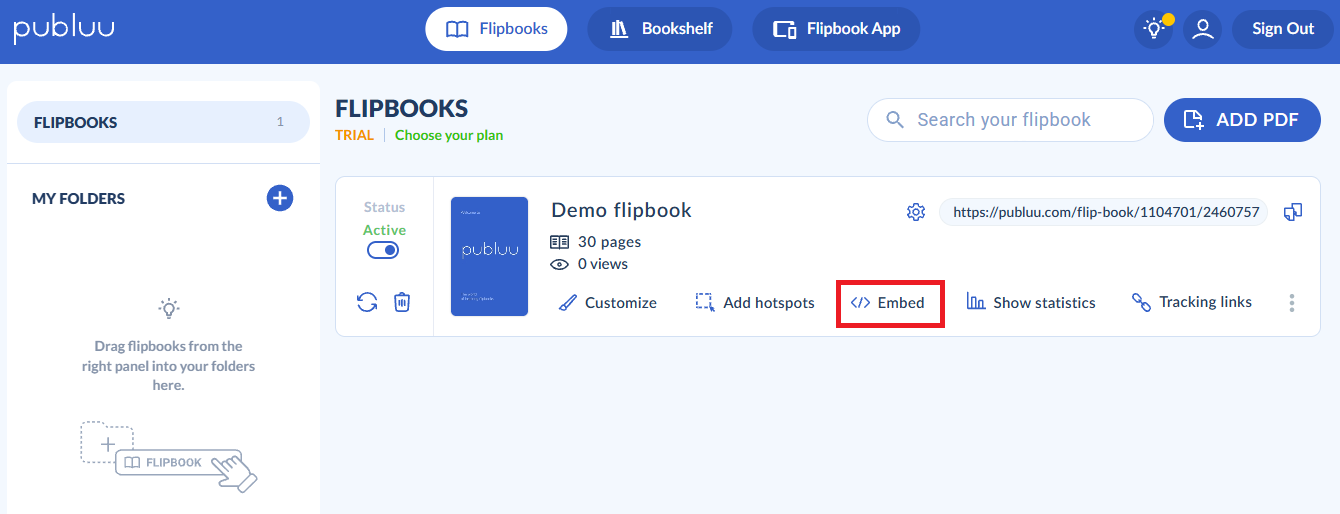The width and height of the screenshot is (1340, 514).
Task: Click the replace/refresh PDF icon
Action: click(x=367, y=302)
